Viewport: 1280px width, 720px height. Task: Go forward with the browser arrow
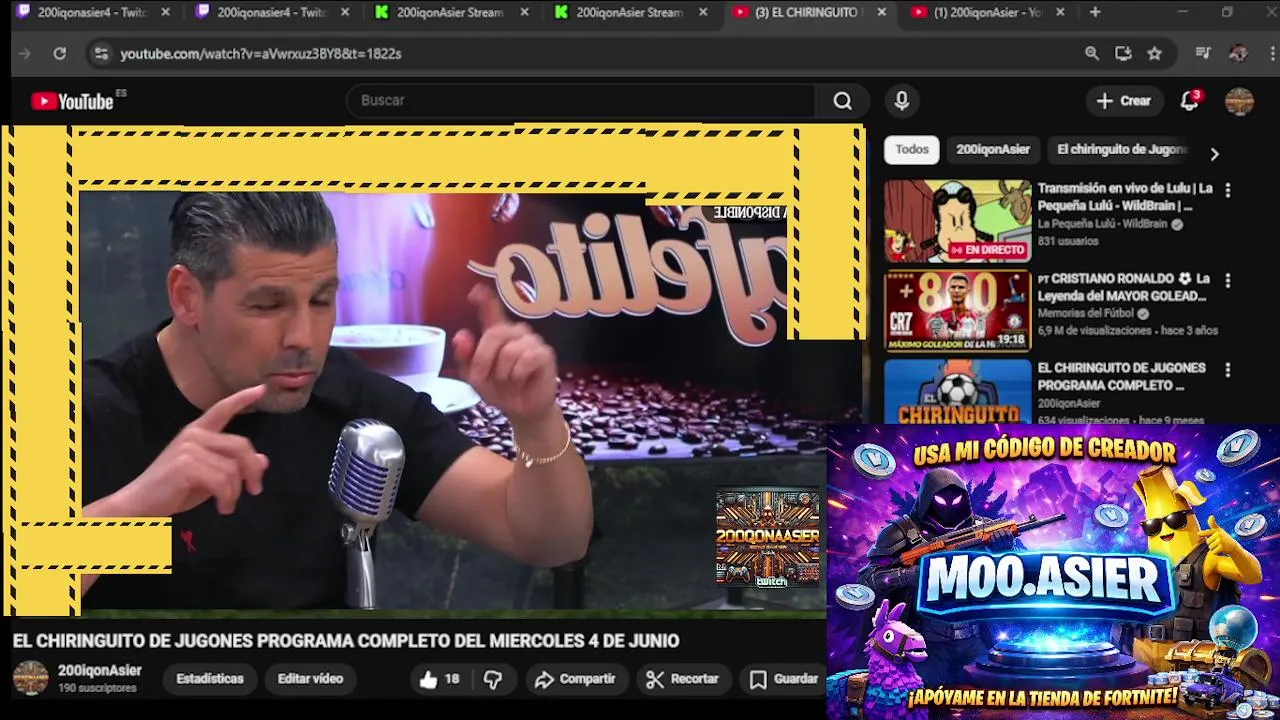pos(25,54)
